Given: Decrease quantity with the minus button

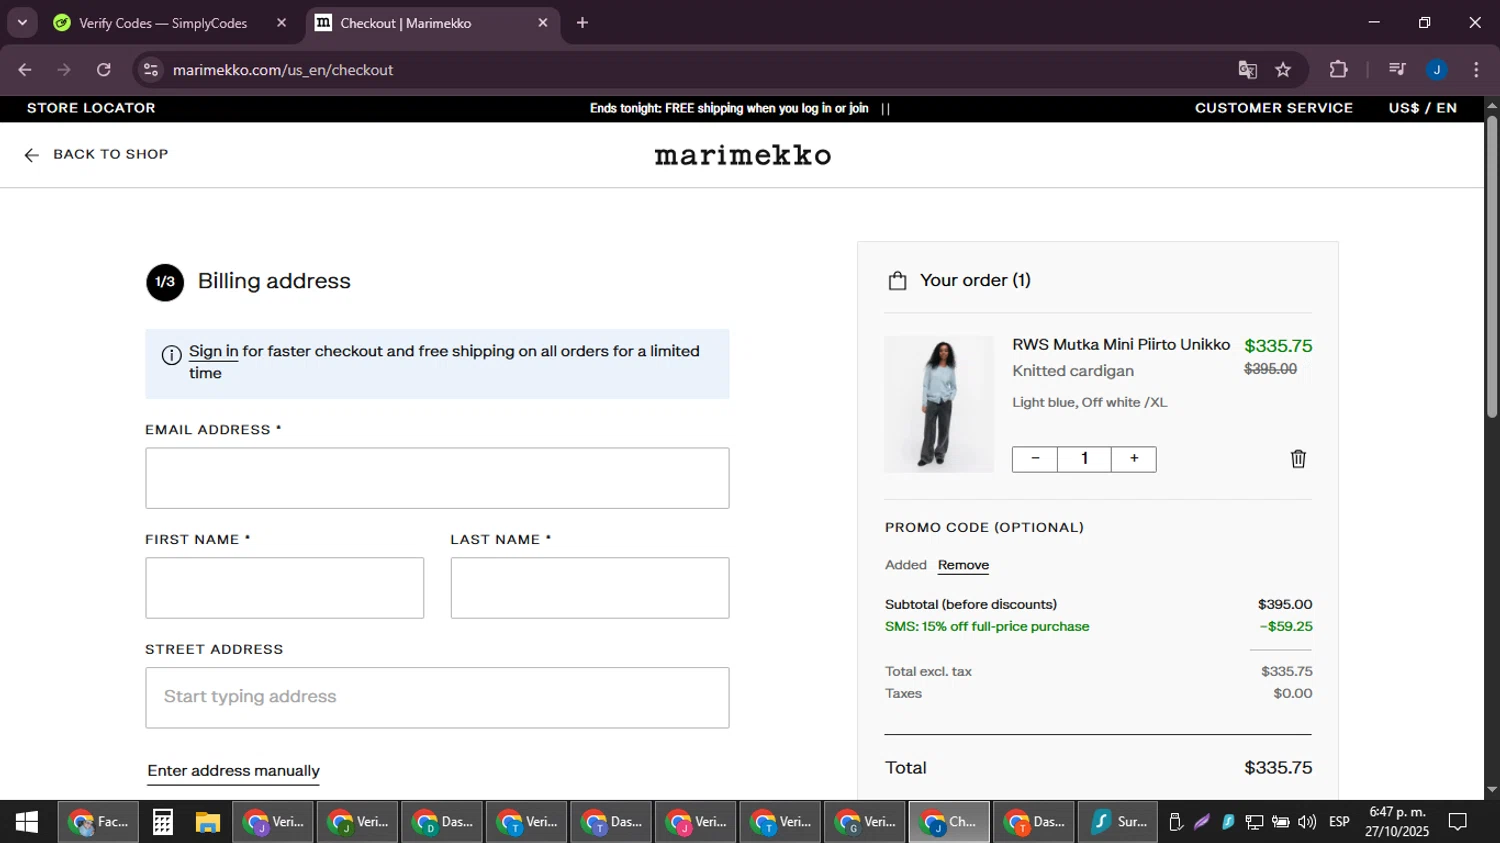Looking at the screenshot, I should 1035,459.
